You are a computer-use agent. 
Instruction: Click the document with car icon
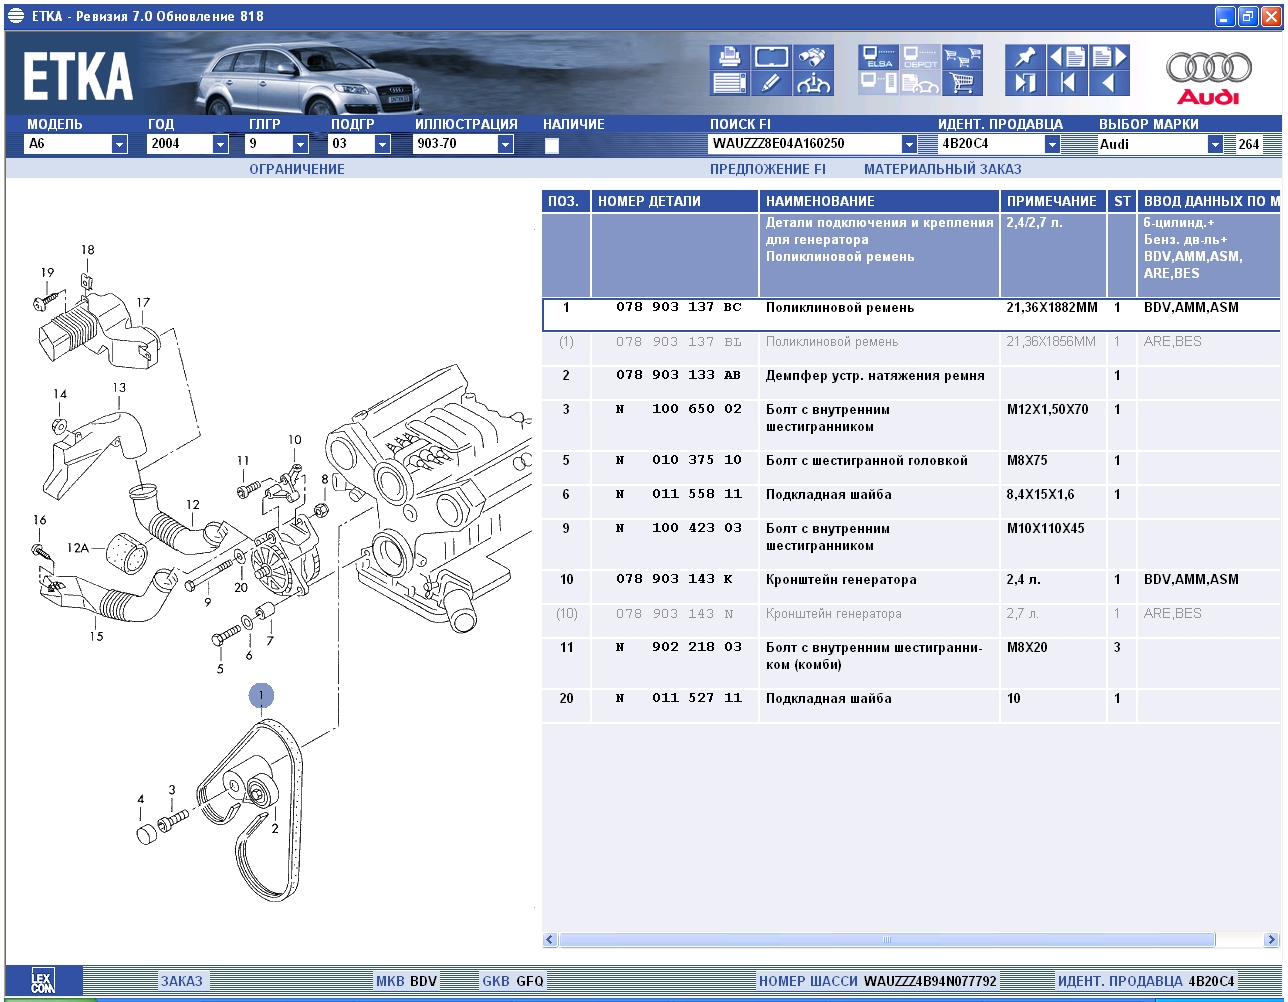(x=921, y=83)
